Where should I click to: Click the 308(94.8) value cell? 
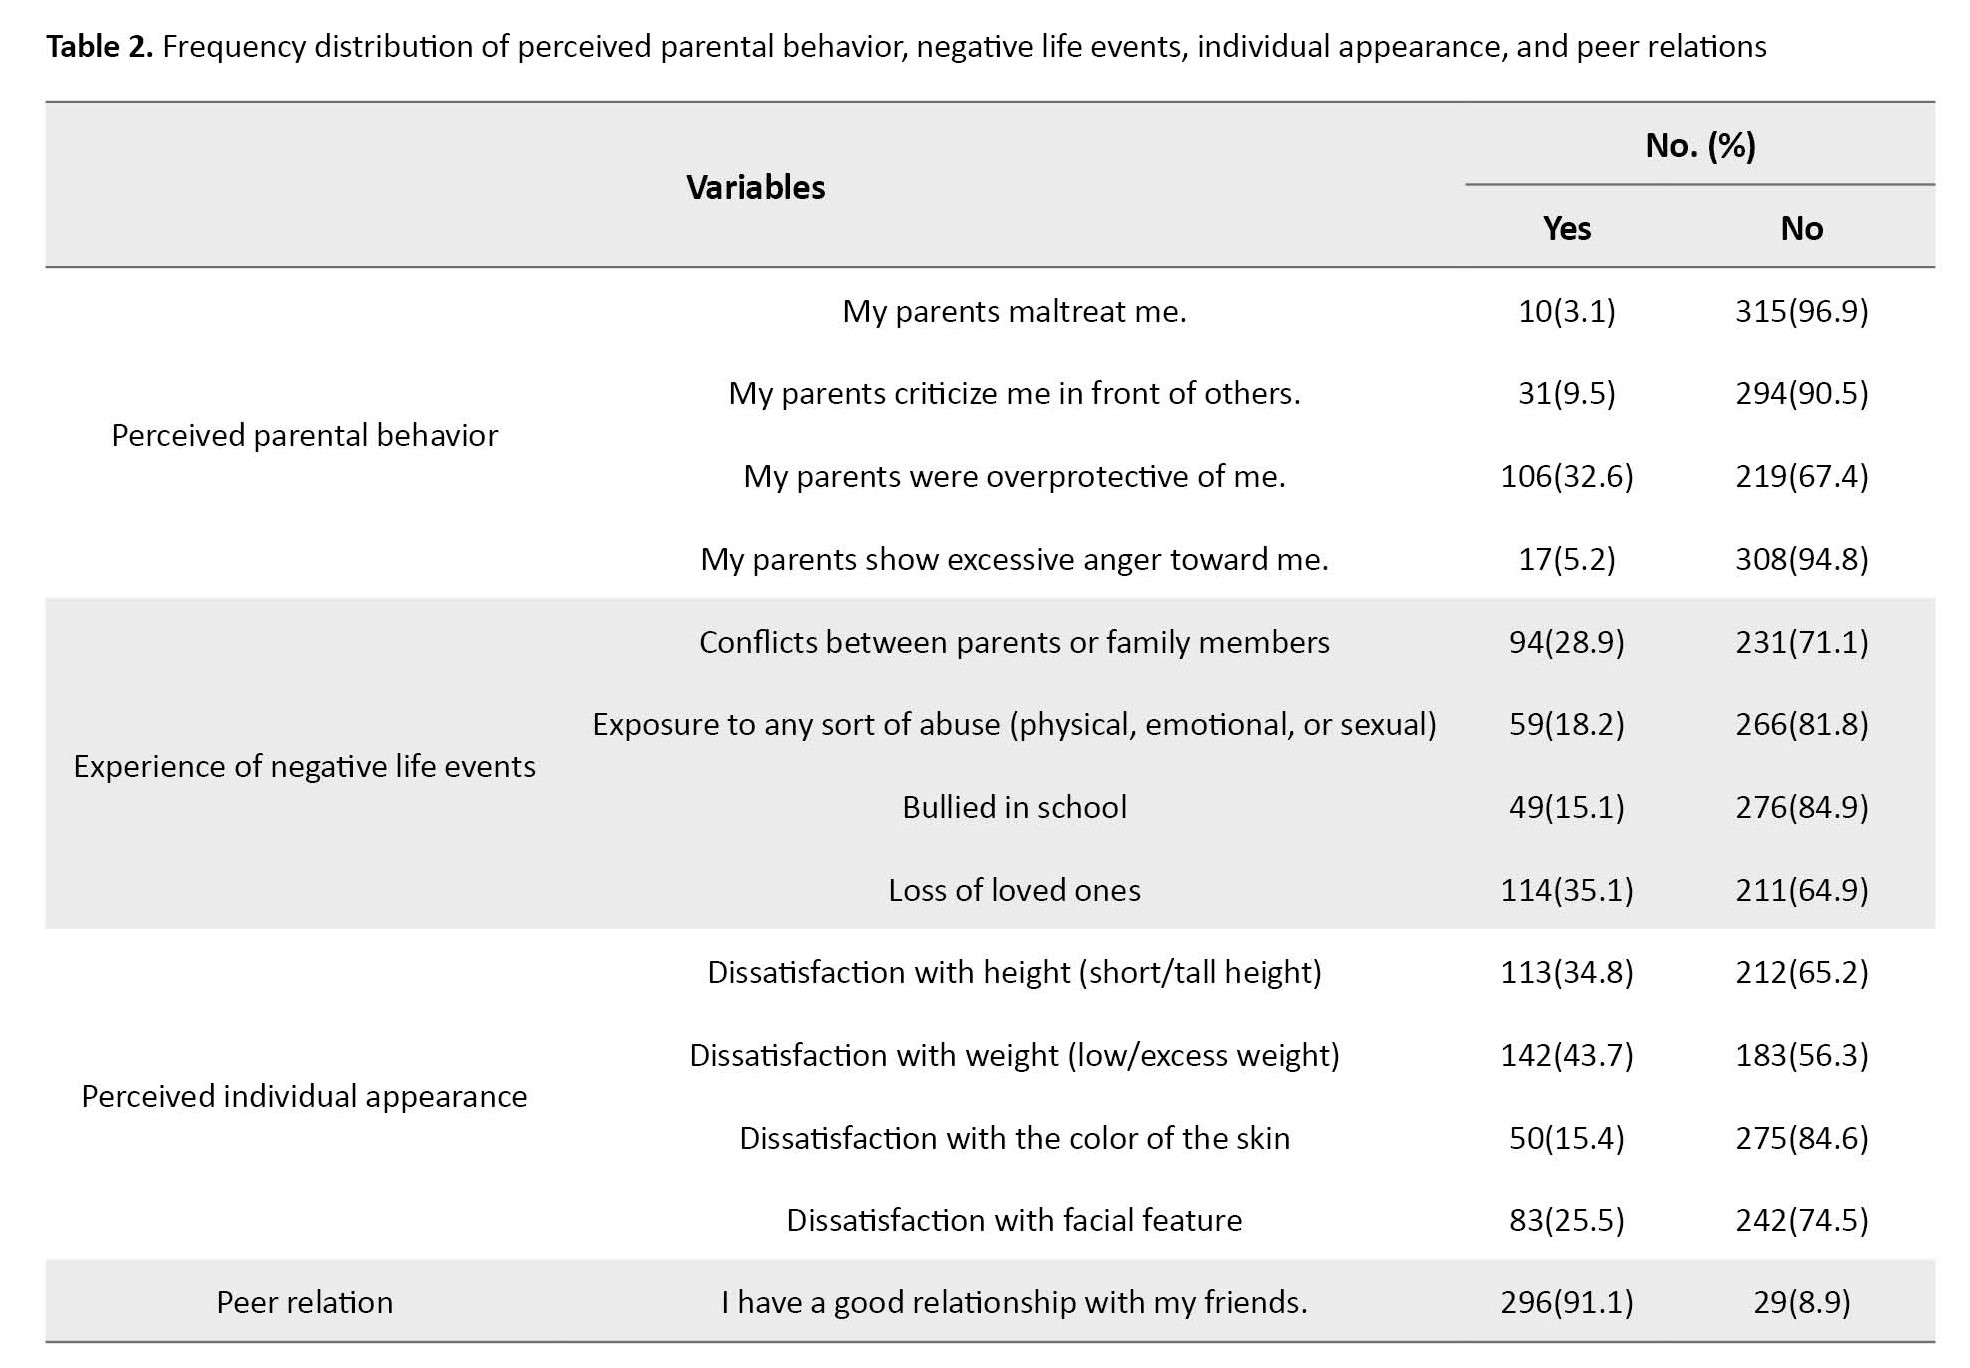tap(1801, 559)
